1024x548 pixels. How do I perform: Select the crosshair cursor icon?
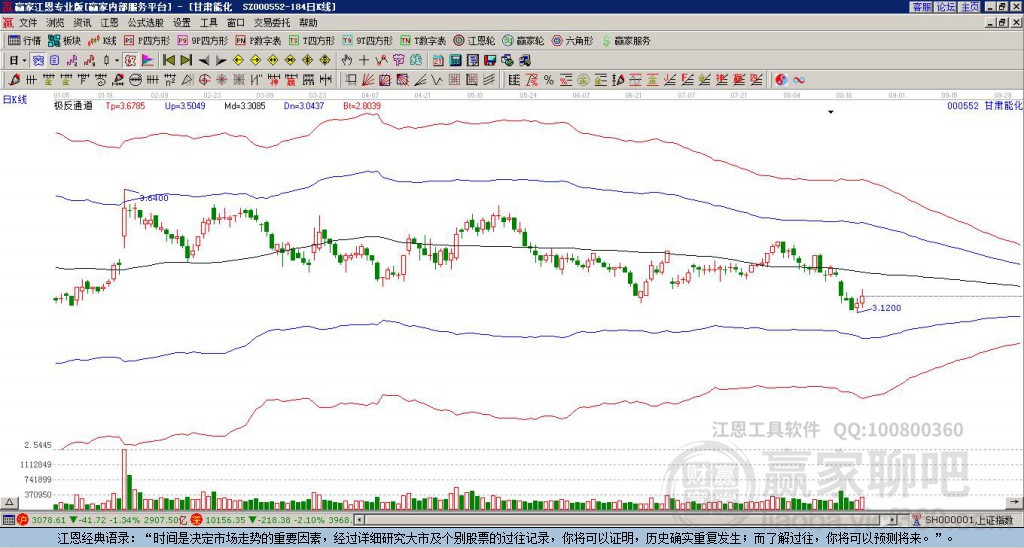coord(364,60)
